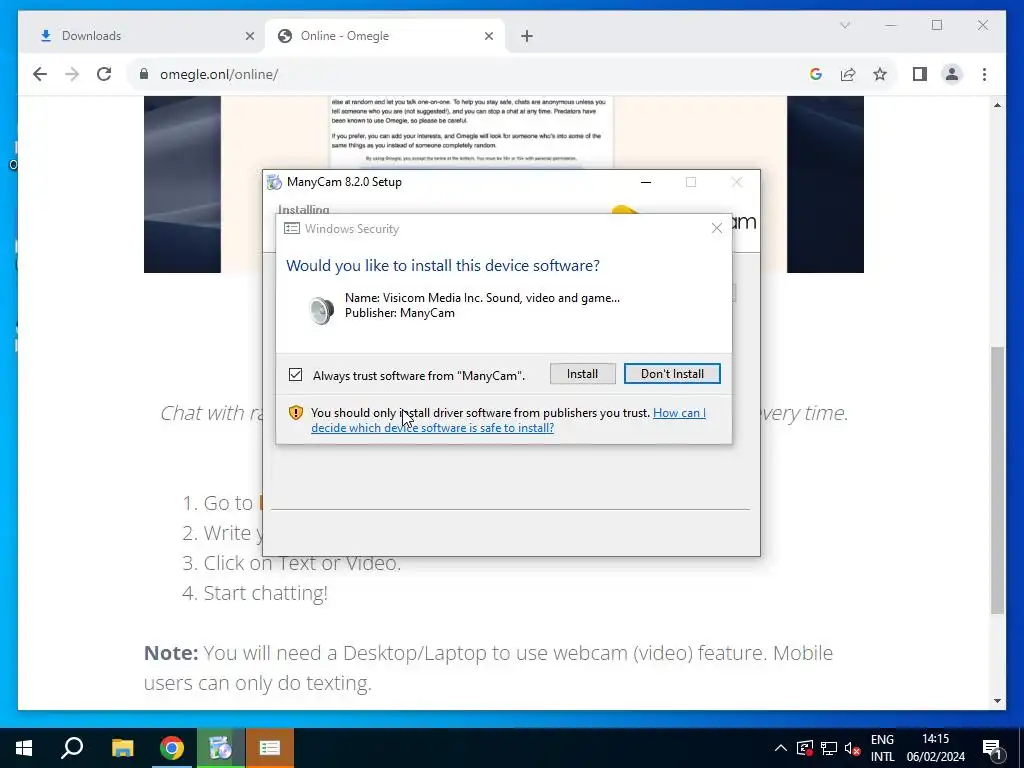Open the tab search chevron
Viewport: 1024px width, 768px height.
pyautogui.click(x=844, y=25)
